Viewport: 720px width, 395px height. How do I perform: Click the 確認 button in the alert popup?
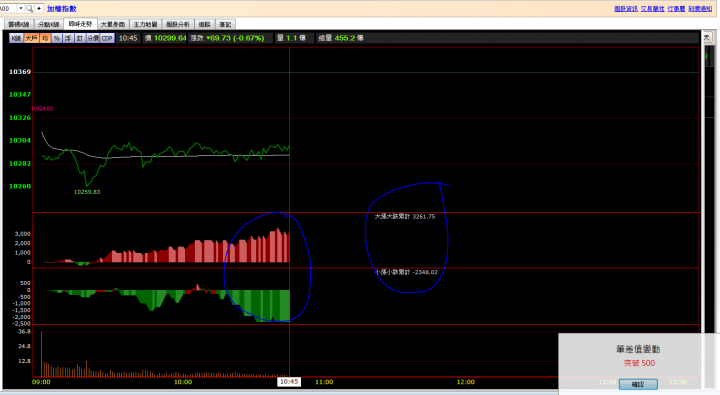coord(638,384)
